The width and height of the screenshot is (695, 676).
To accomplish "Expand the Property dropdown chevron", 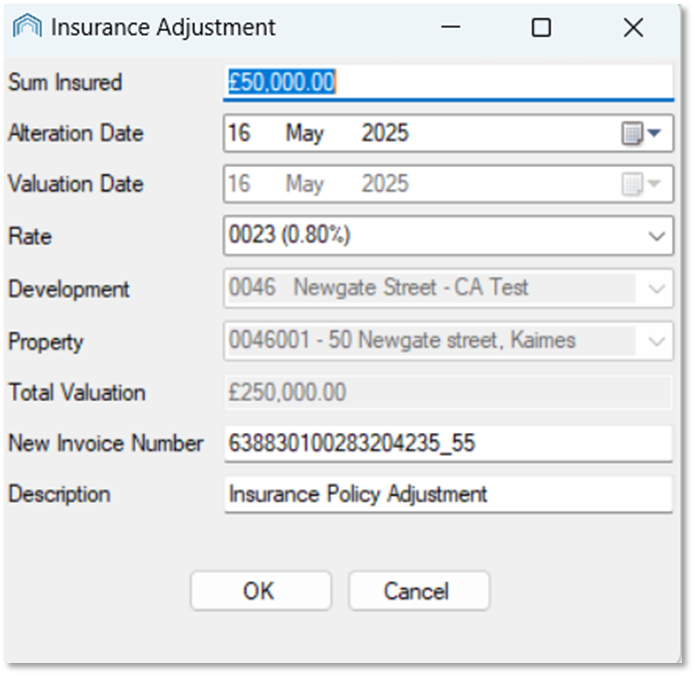I will [656, 342].
